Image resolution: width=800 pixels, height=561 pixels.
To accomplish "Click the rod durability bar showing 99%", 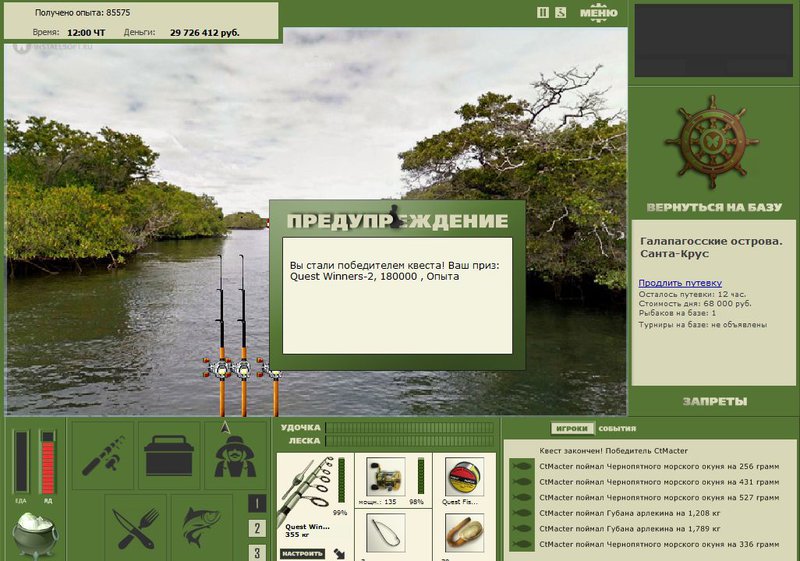I will point(341,480).
